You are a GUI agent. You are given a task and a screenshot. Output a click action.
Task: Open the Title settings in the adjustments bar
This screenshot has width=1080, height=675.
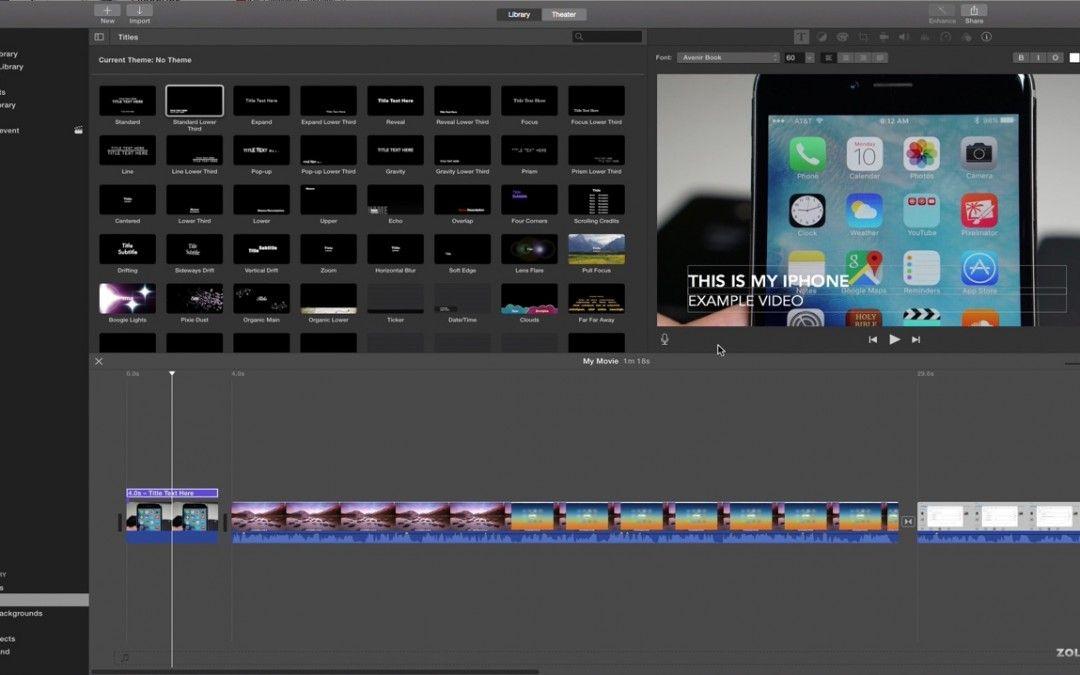pyautogui.click(x=801, y=37)
